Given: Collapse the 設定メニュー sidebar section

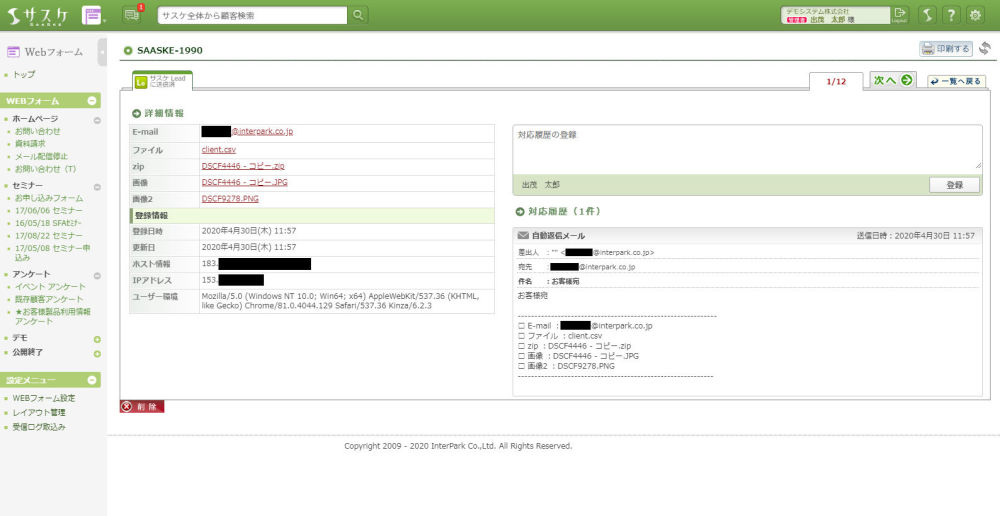Looking at the screenshot, I should [x=93, y=380].
